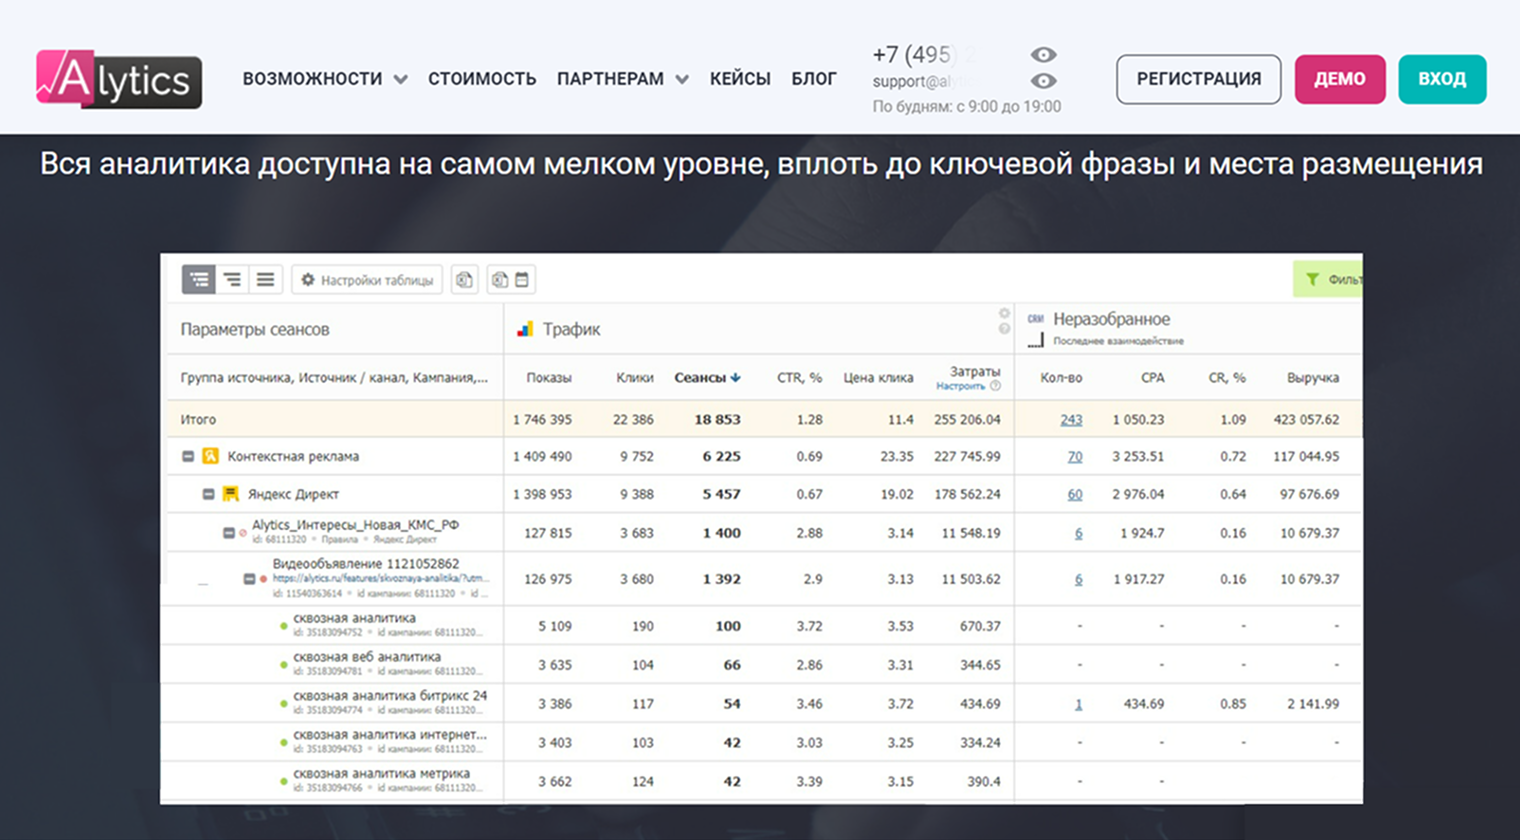Open Яндекс Директ conversions link 60
Viewport: 1520px width, 840px height.
point(1075,494)
